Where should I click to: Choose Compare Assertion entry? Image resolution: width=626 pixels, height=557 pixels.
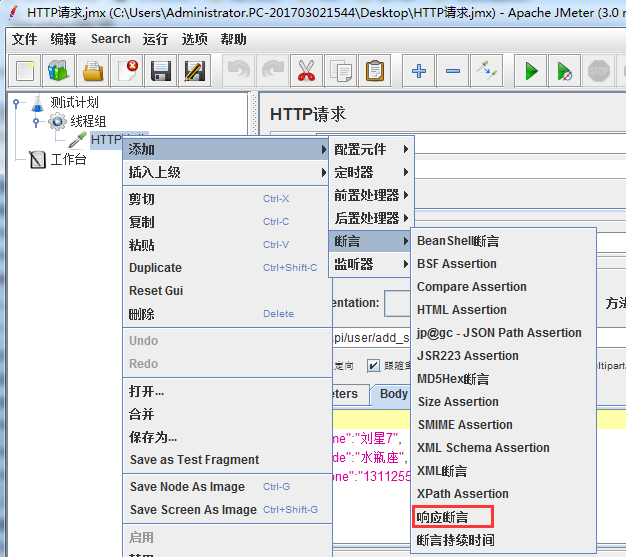(503, 287)
